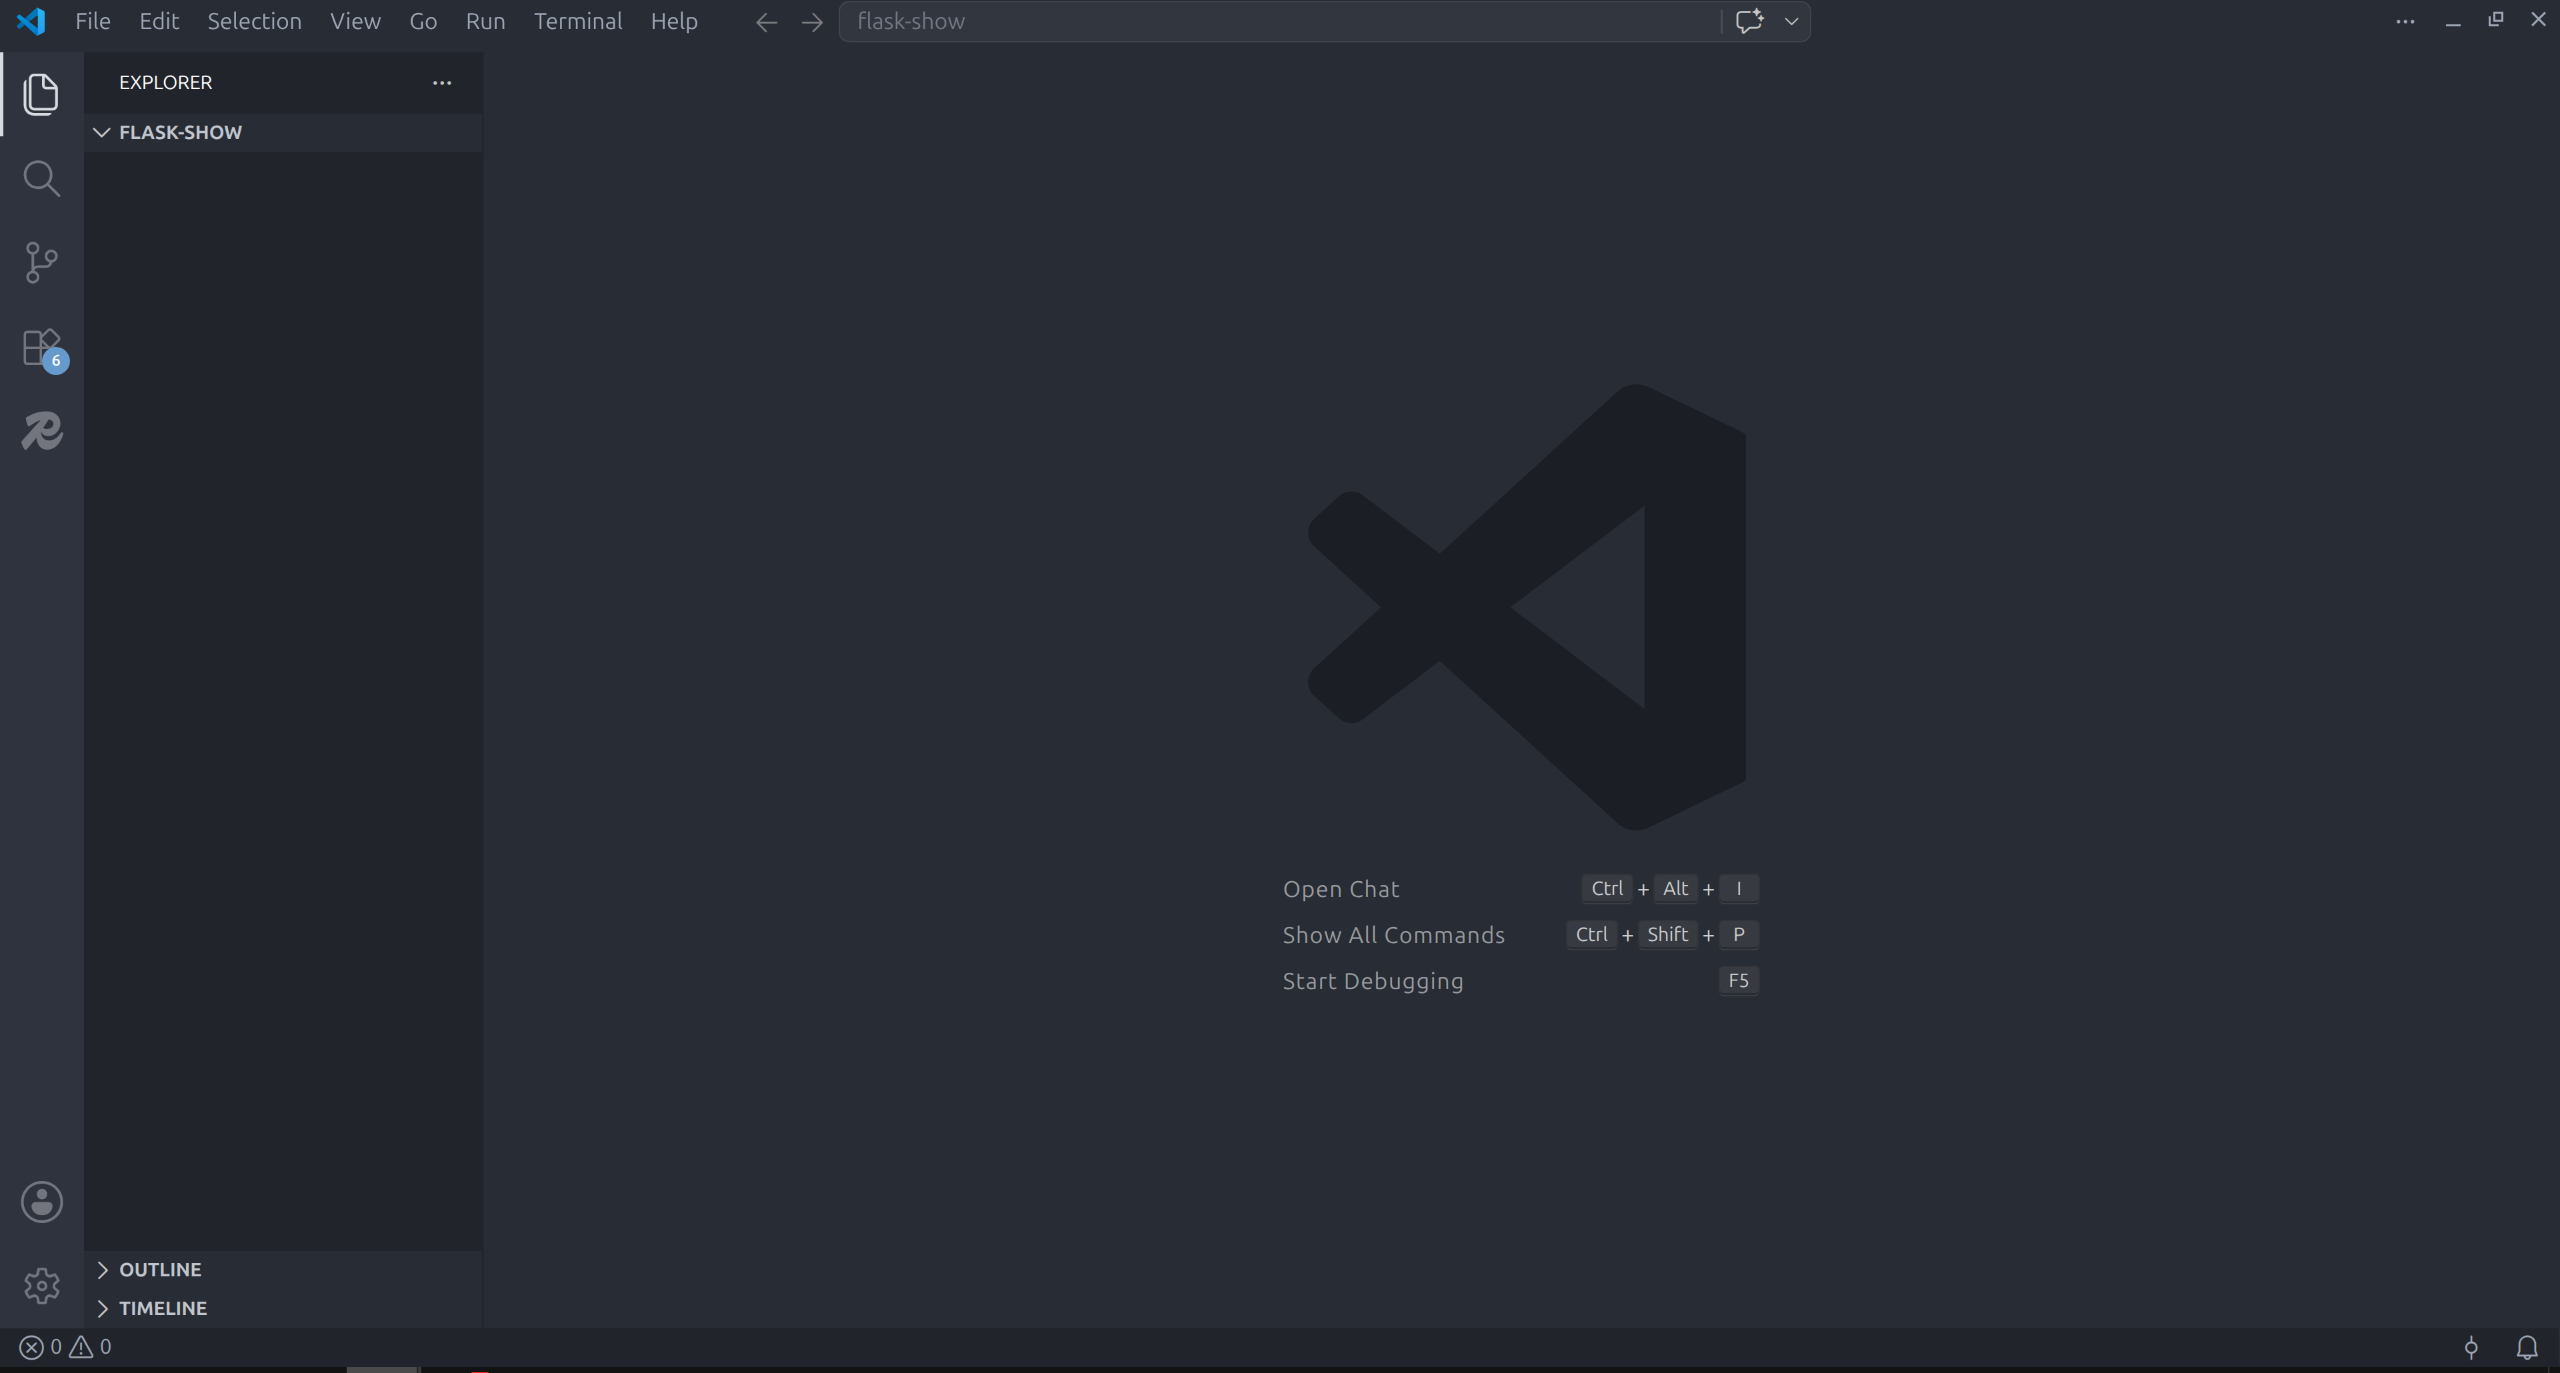Open the Selection menu
The height and width of the screenshot is (1373, 2560).
point(254,21)
